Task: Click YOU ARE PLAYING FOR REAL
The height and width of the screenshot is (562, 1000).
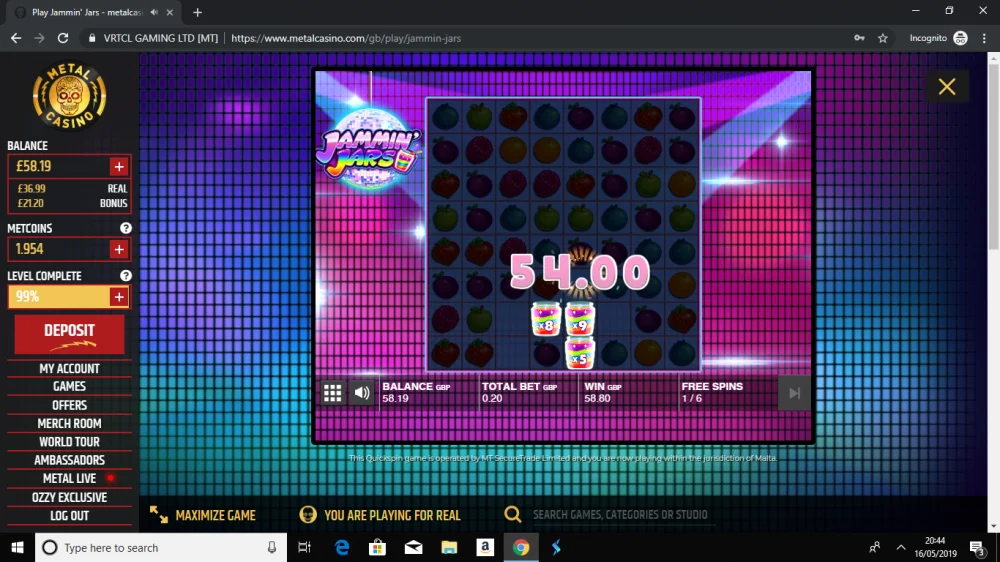Action: 392,515
